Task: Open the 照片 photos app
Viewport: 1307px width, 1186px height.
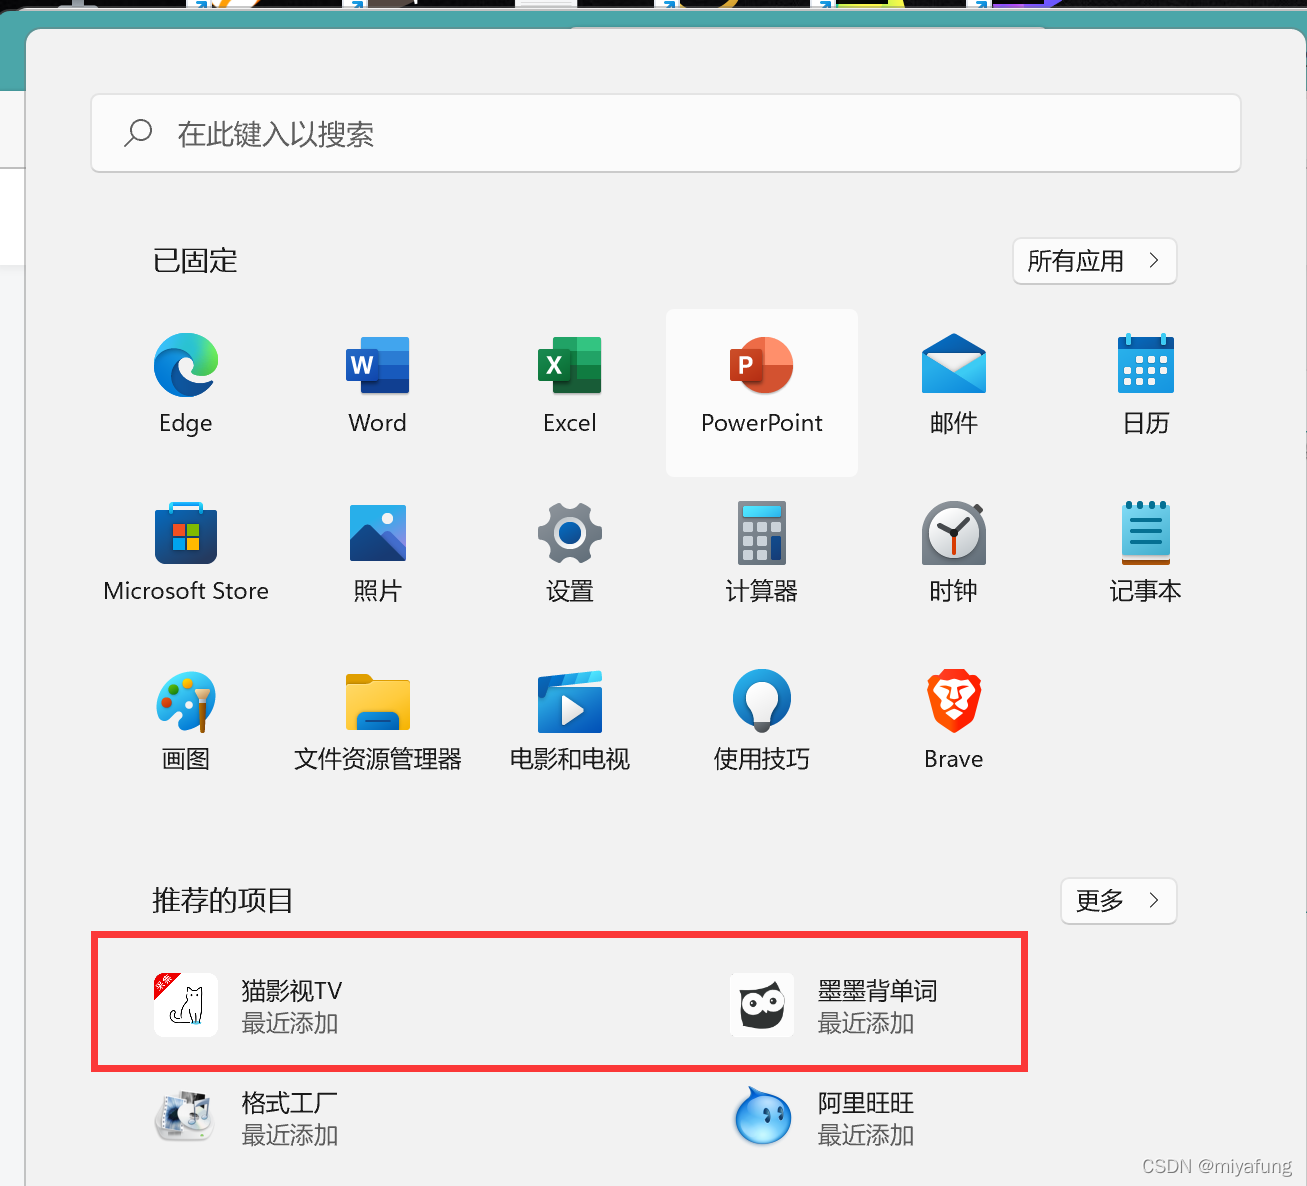Action: tap(378, 534)
